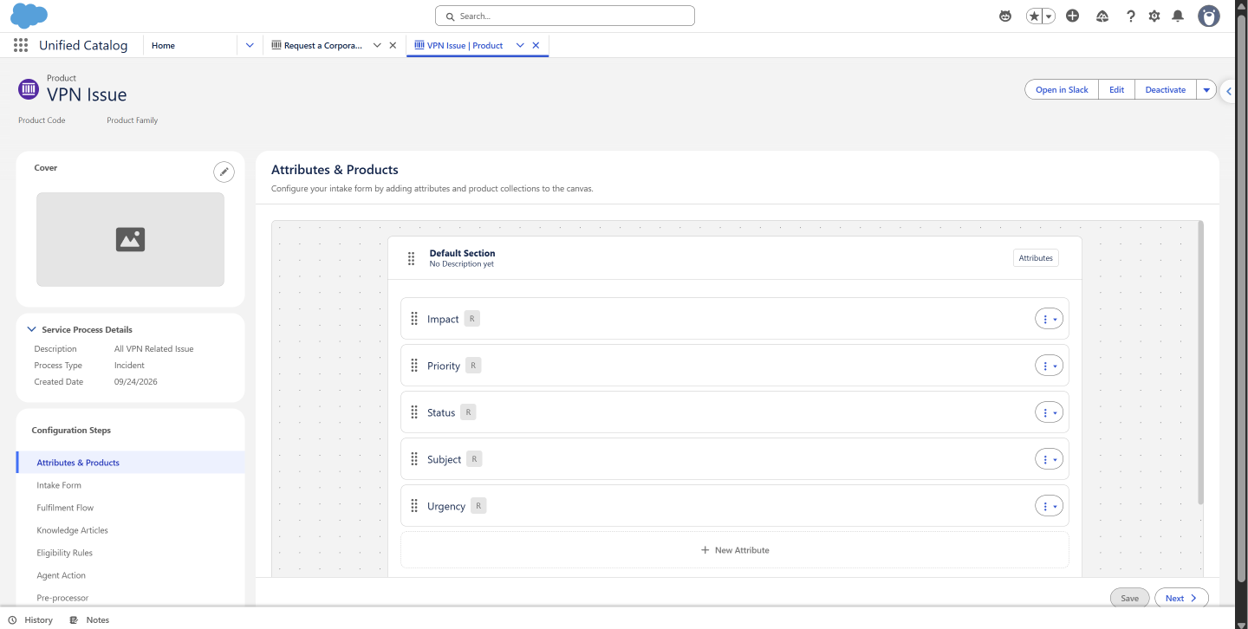Screen dimensions: 1248x629
Task: Close the Request a Corpora... tab
Action: click(x=392, y=45)
